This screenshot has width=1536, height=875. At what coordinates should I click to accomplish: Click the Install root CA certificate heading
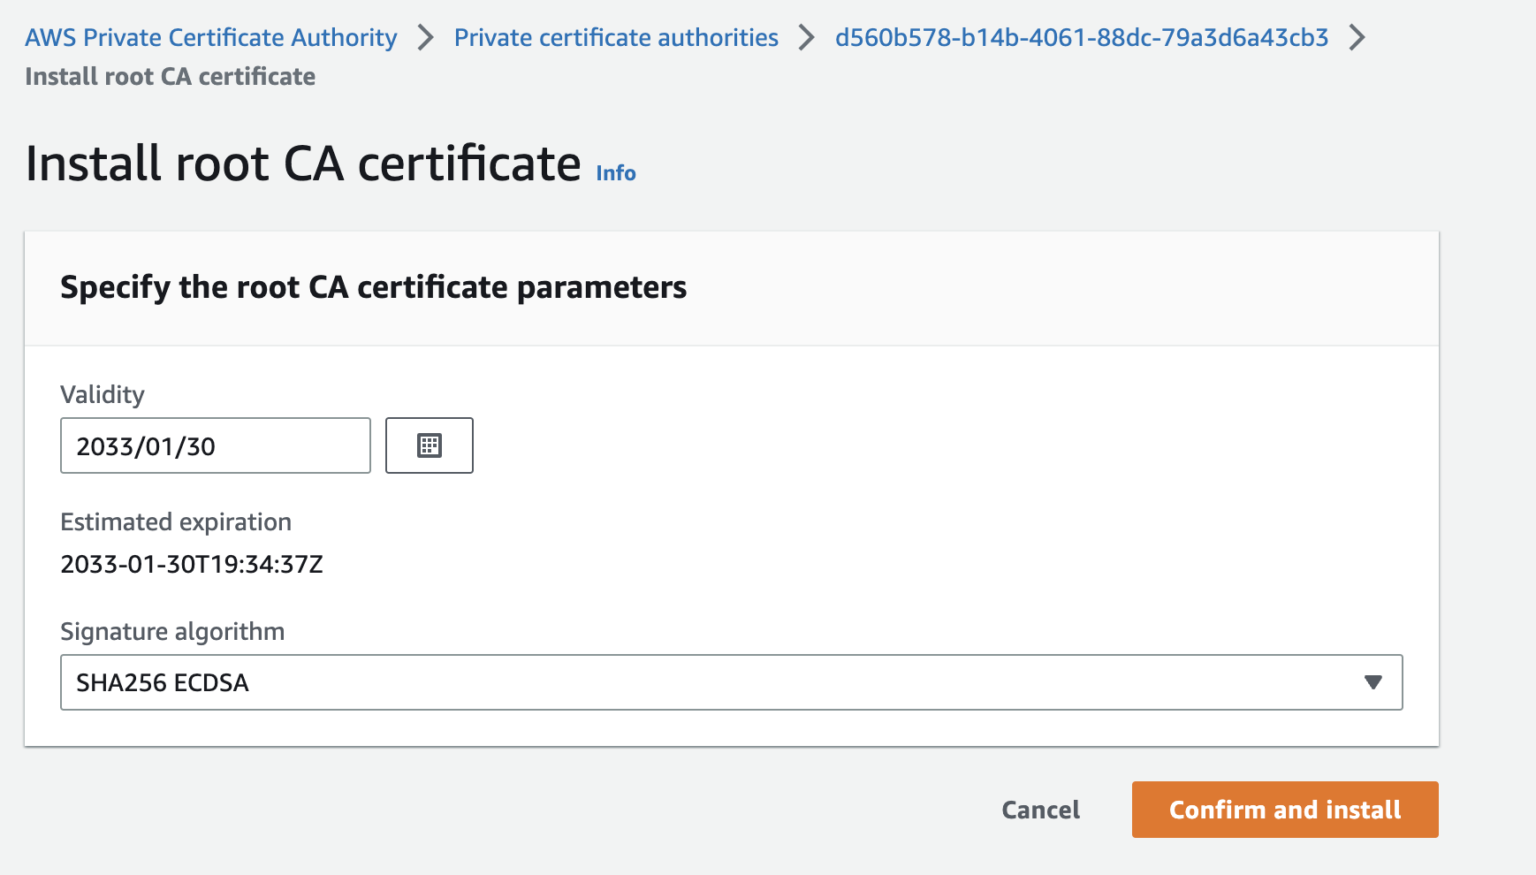click(304, 162)
